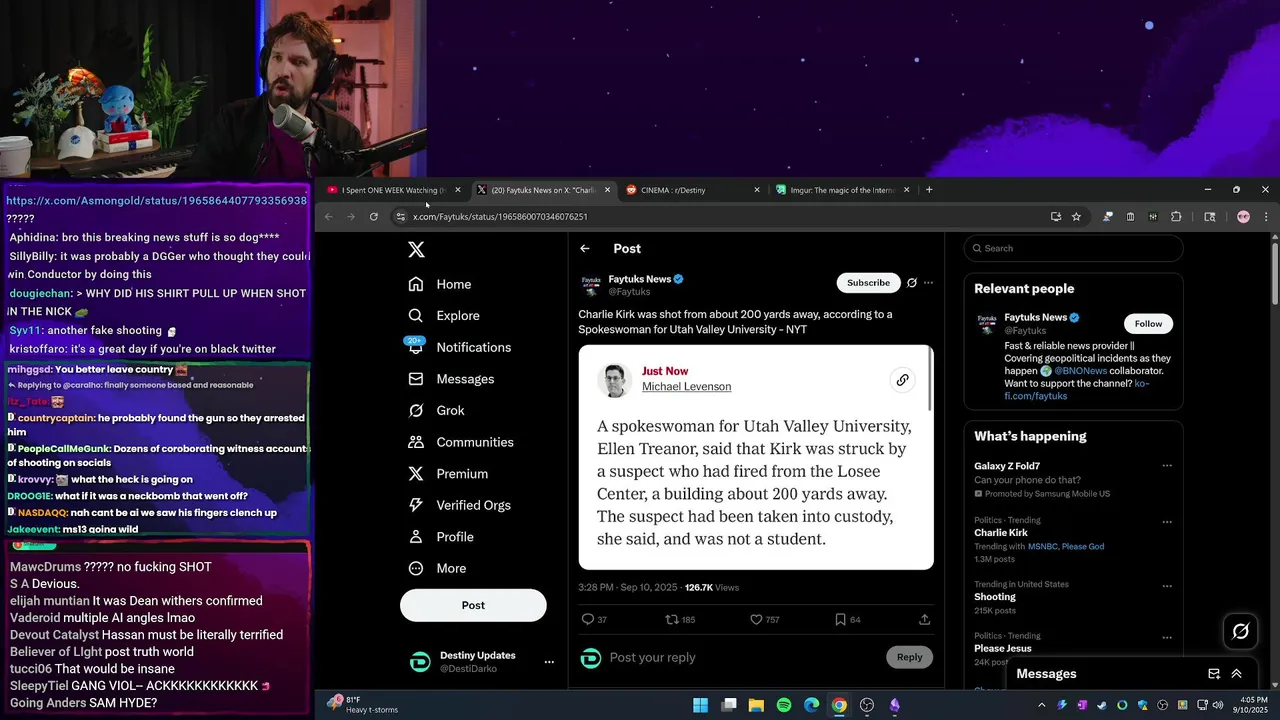Open the Charlie Kirk trending topic
Screen dimensions: 1280x720
coord(1001,533)
